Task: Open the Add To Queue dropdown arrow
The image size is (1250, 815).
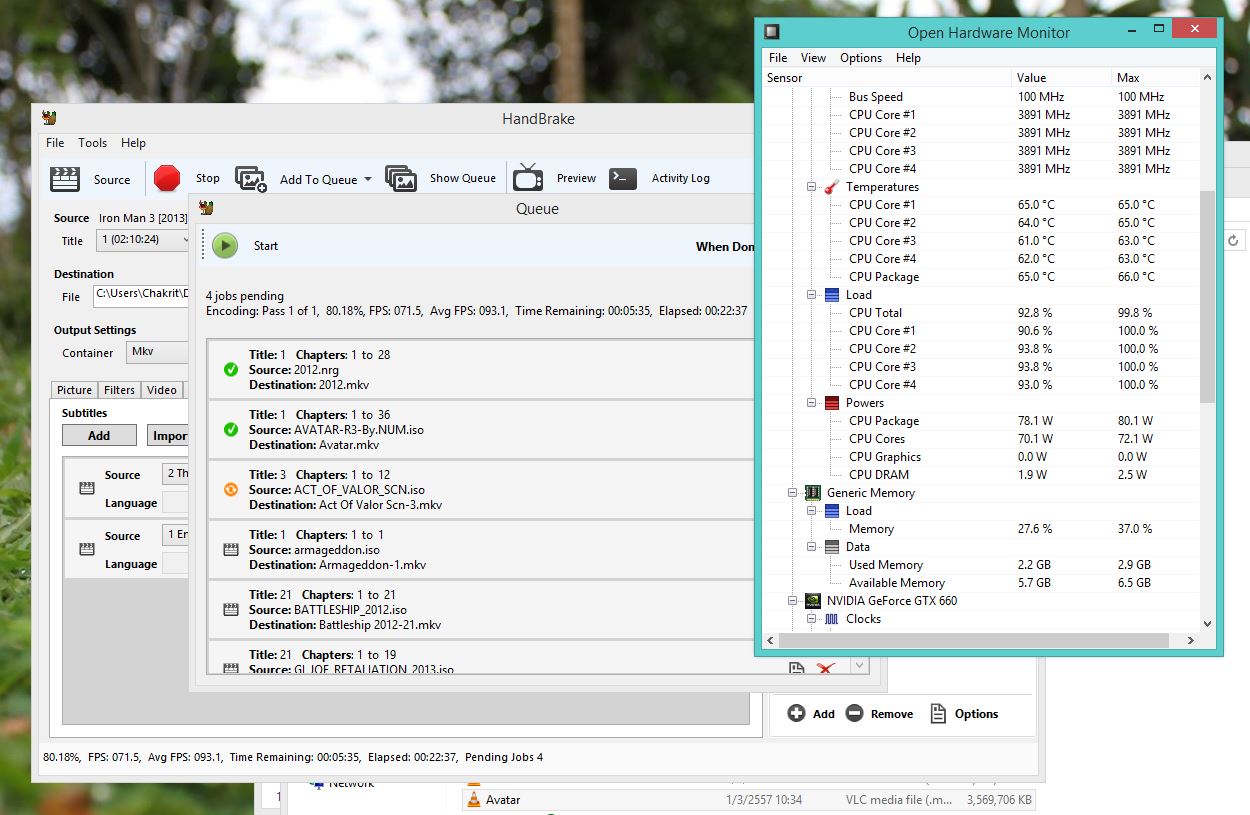Action: [368, 179]
